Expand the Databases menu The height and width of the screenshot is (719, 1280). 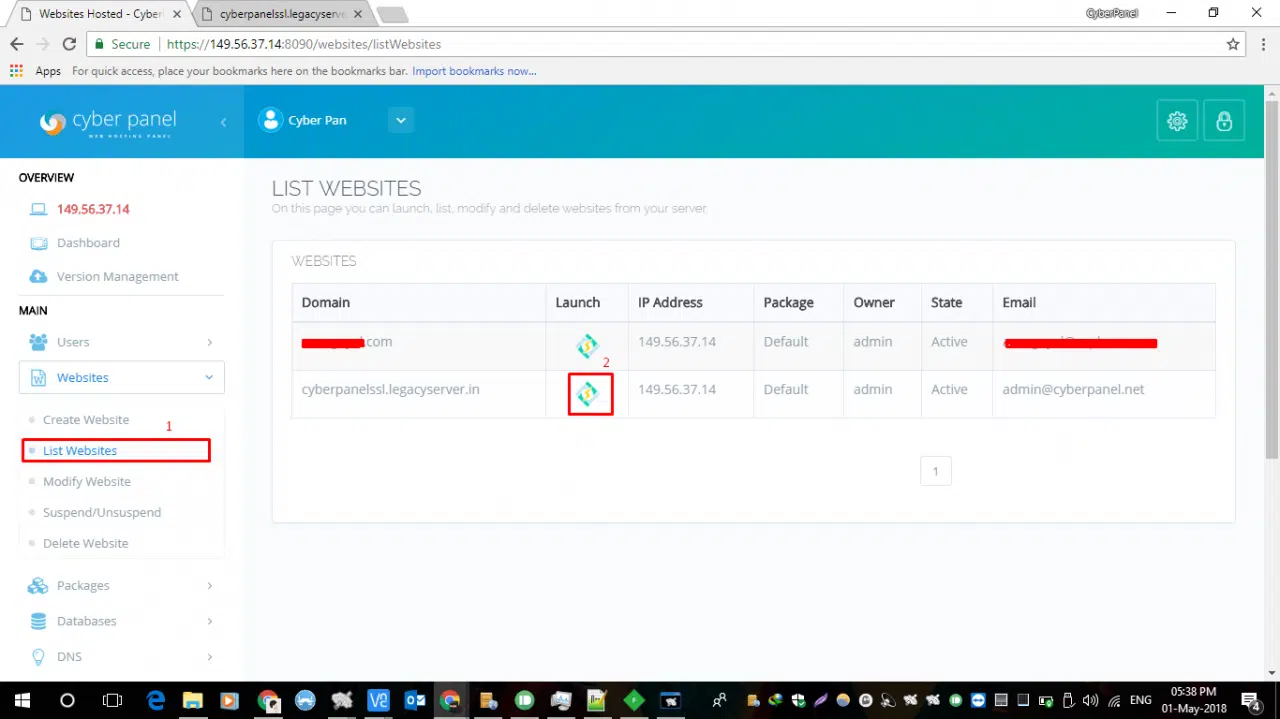[122, 621]
